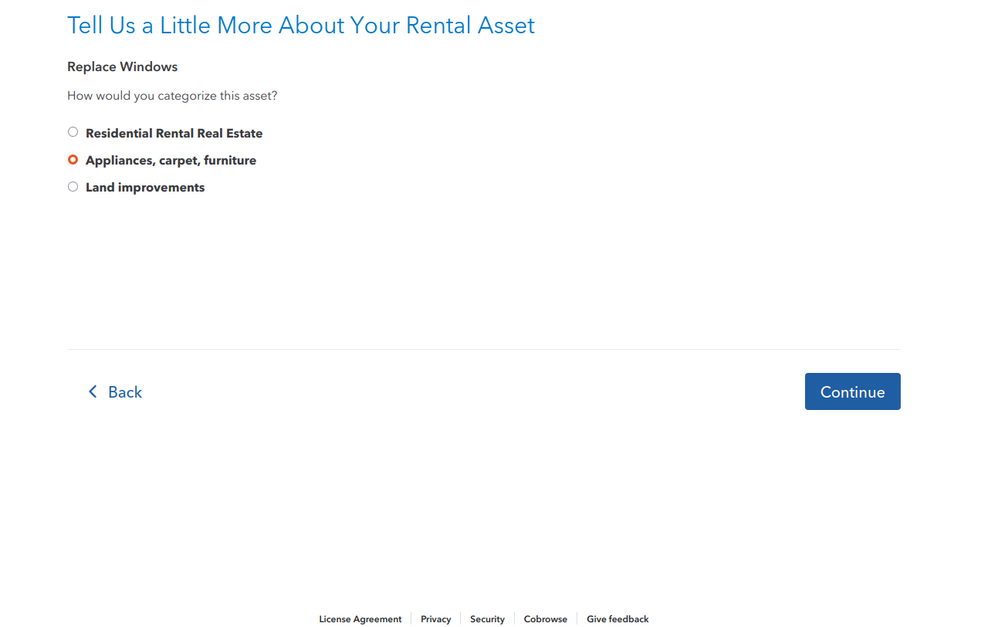This screenshot has width=998, height=627.
Task: Click the Continue button
Action: coord(852,391)
